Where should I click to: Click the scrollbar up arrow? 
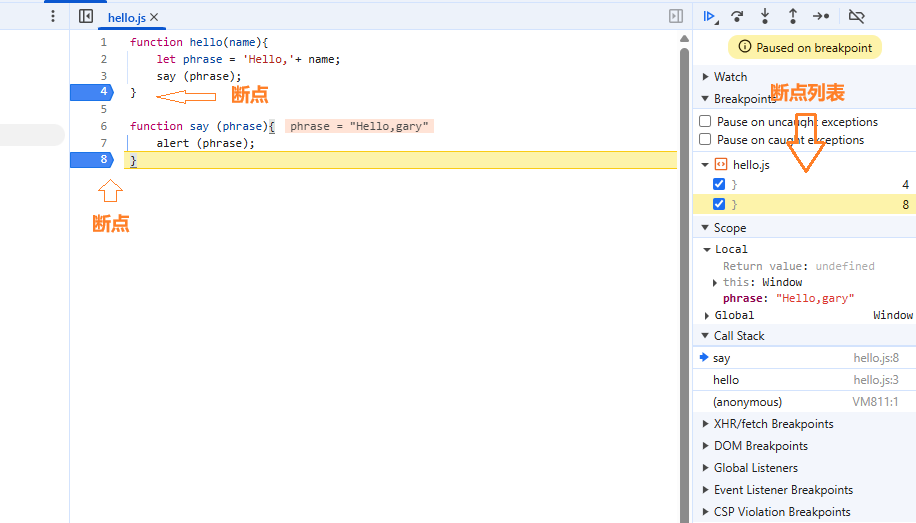(x=684, y=39)
